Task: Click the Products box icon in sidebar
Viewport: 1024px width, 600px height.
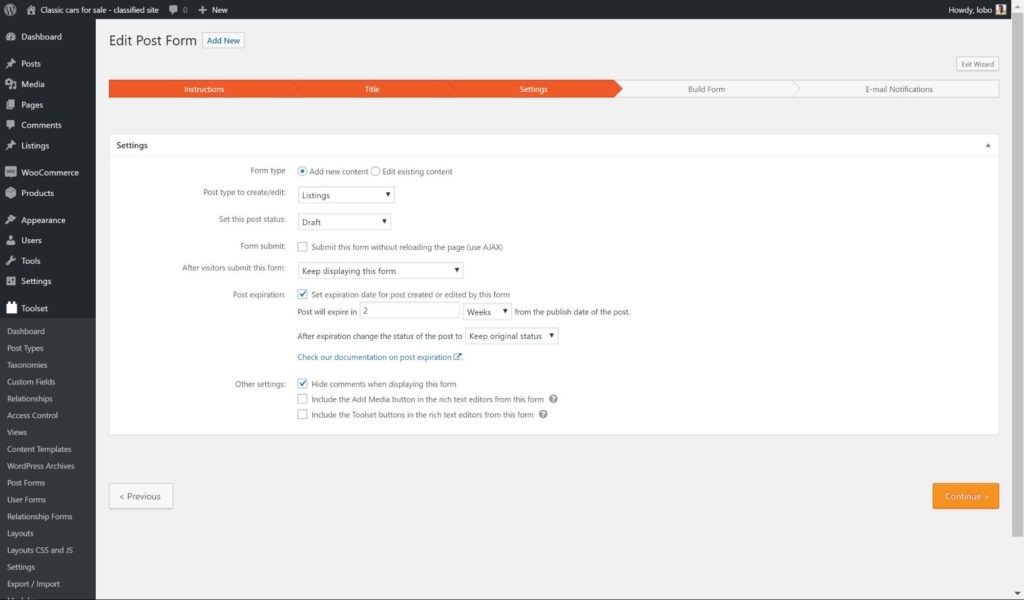Action: [10, 193]
